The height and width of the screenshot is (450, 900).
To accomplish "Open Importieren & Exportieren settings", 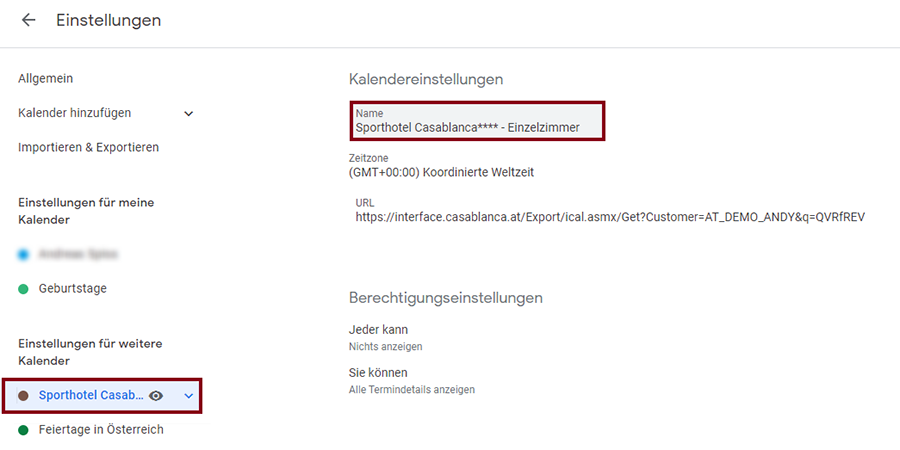I will 88,147.
